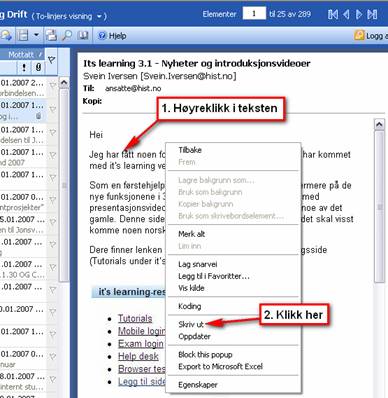Screen dimensions: 388x398
Task: Open the Legg til side link
Action: 142,382
